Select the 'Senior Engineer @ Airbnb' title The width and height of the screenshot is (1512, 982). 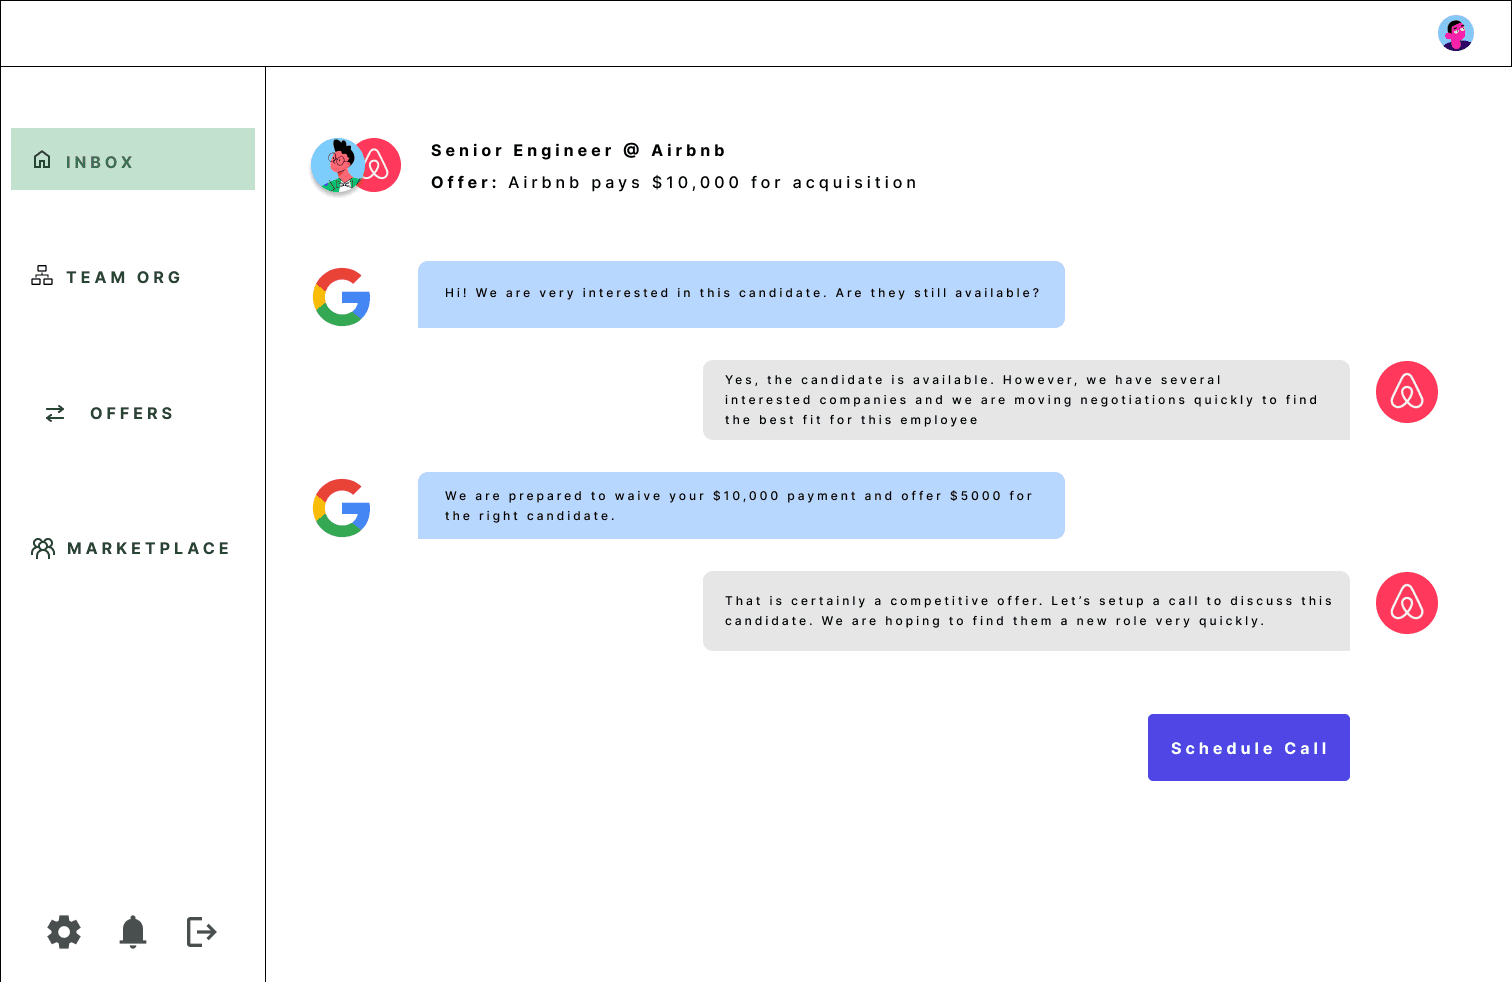(x=579, y=150)
